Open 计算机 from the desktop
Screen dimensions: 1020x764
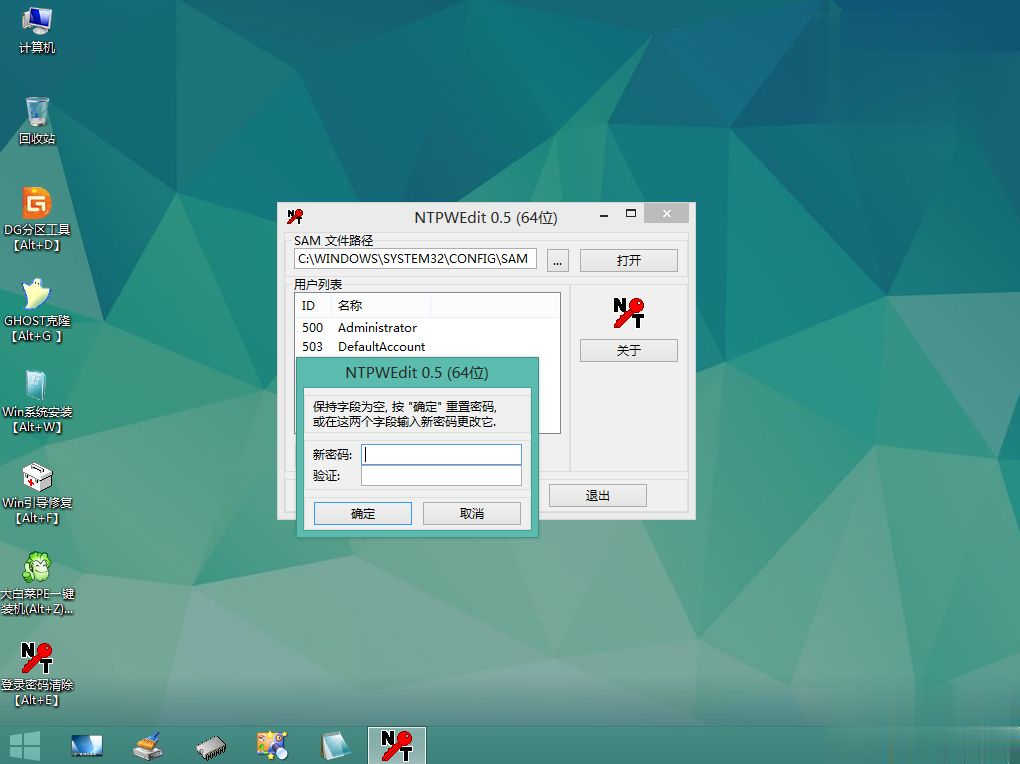click(x=37, y=22)
